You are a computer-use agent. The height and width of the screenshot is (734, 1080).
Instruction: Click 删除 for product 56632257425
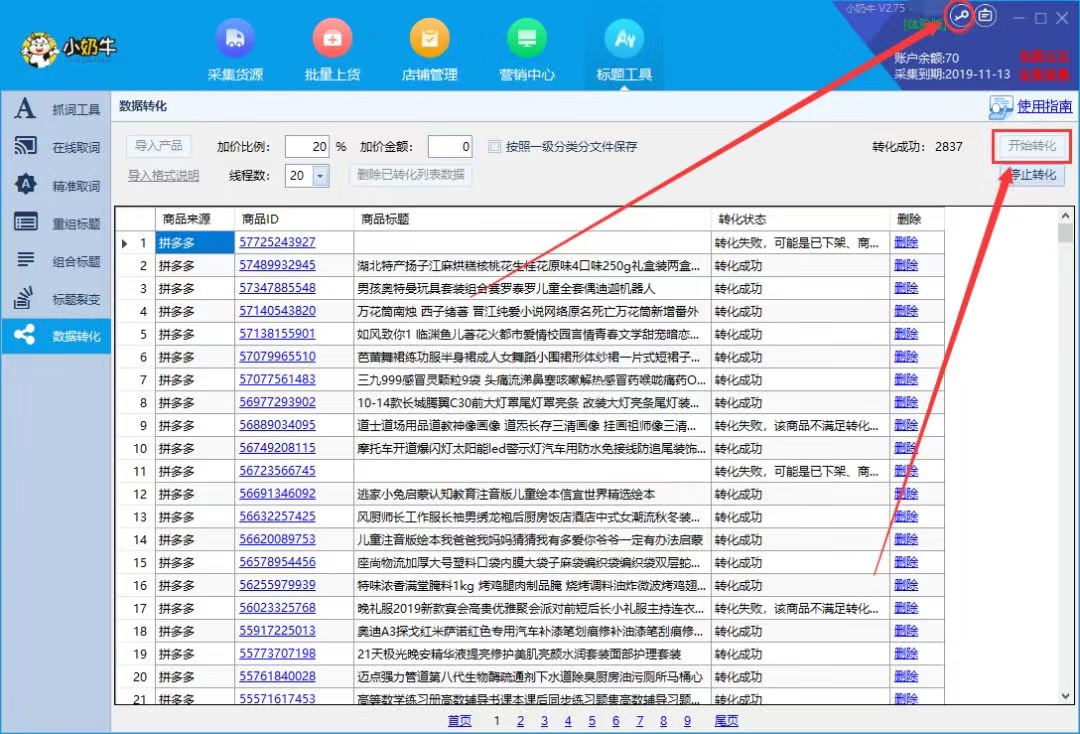pos(906,516)
